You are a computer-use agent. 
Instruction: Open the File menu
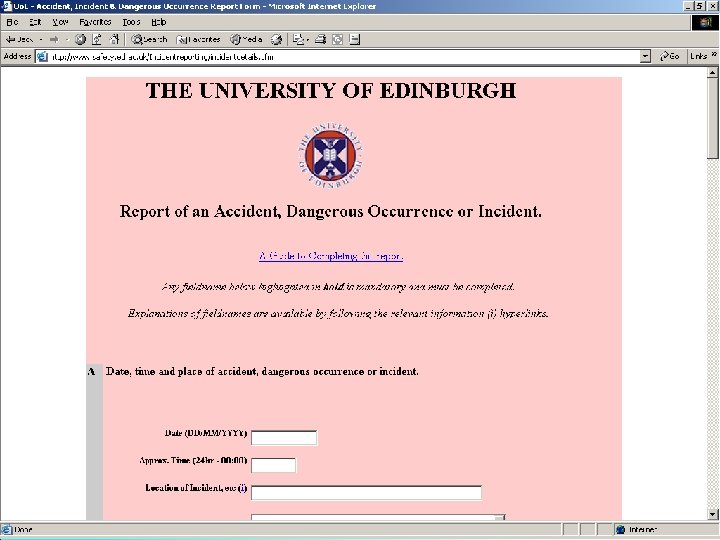(12, 22)
